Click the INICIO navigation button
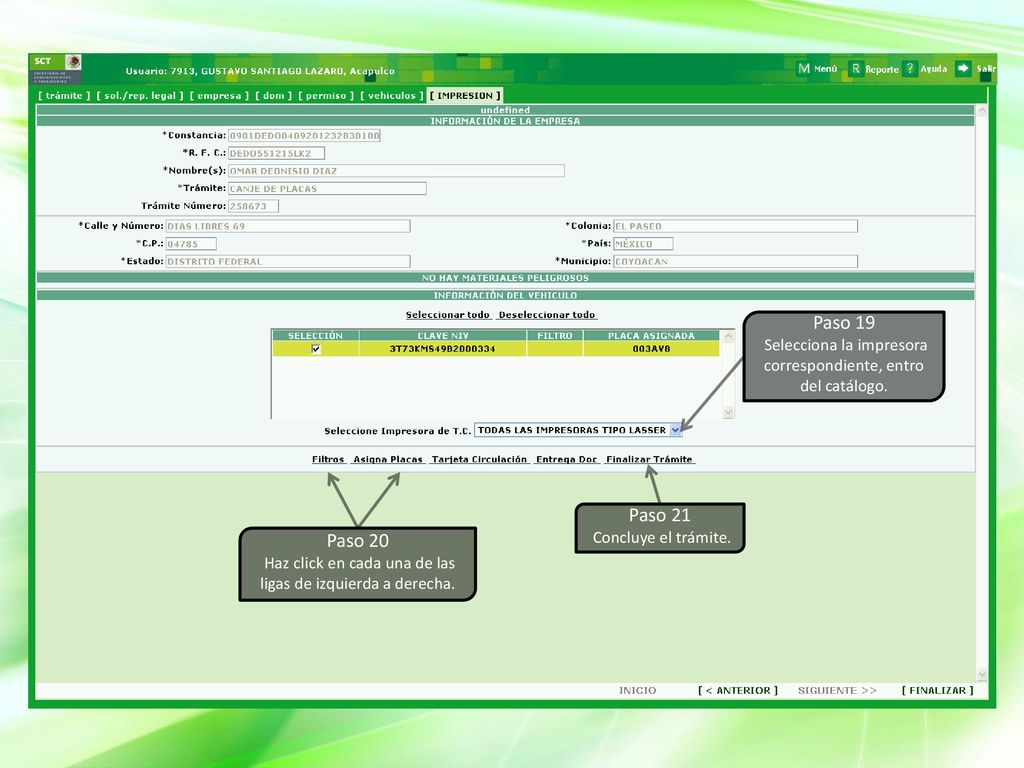The image size is (1024, 768). click(x=637, y=690)
